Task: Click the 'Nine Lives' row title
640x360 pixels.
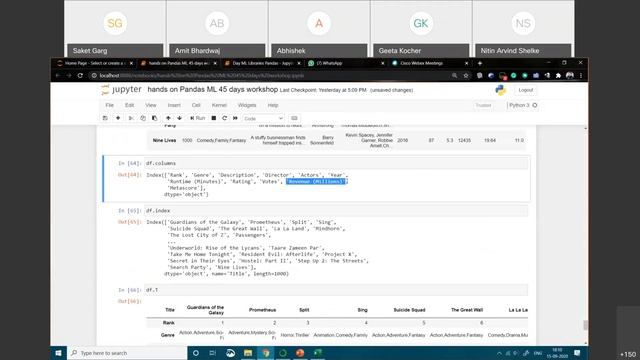Action: click(164, 140)
